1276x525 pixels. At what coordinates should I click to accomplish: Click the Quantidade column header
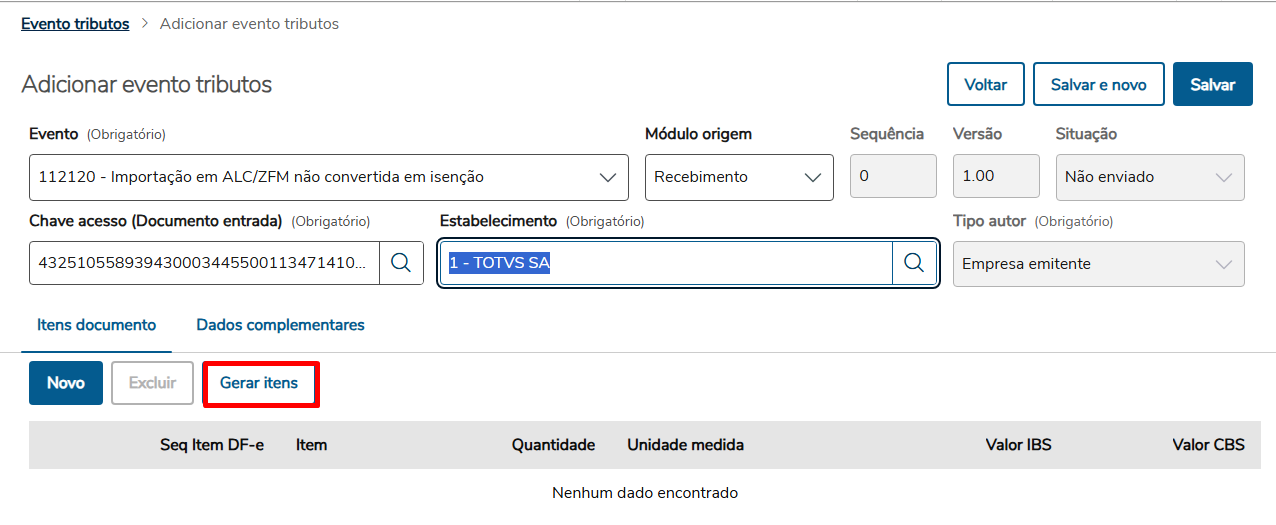(553, 445)
